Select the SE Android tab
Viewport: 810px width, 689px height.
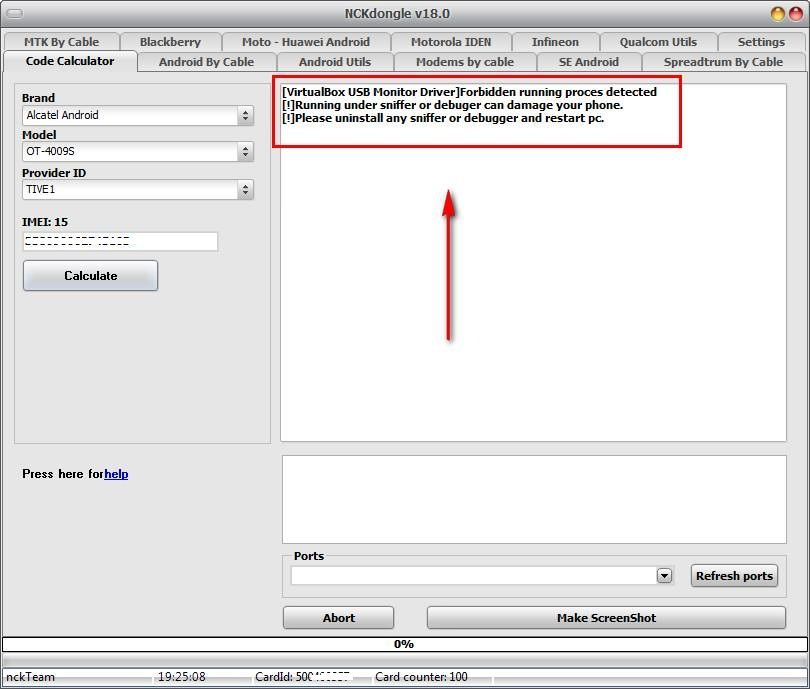[x=589, y=62]
